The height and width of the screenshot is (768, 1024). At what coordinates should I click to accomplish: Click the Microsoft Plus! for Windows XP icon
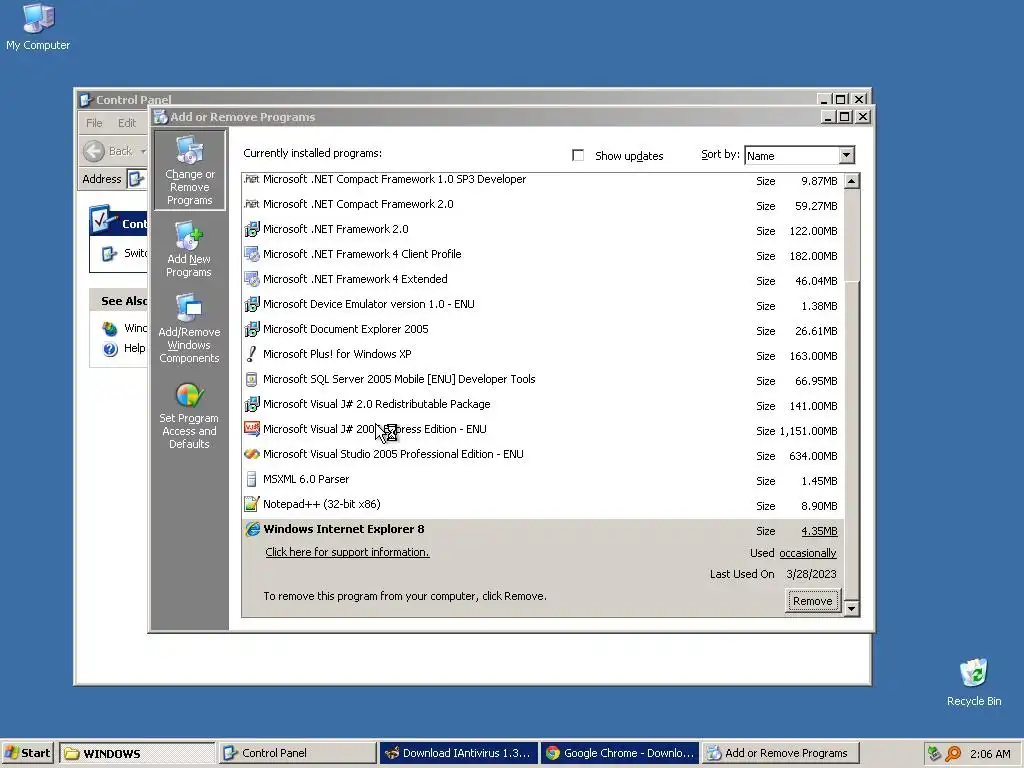click(251, 354)
